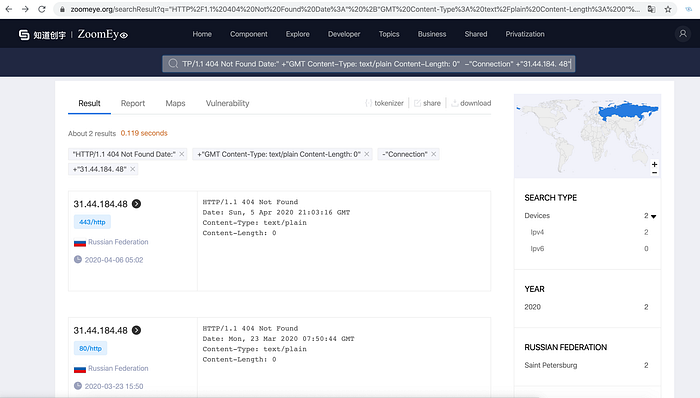The width and height of the screenshot is (700, 398).
Task: Switch to the Vulnerability tab
Action: coord(227,103)
